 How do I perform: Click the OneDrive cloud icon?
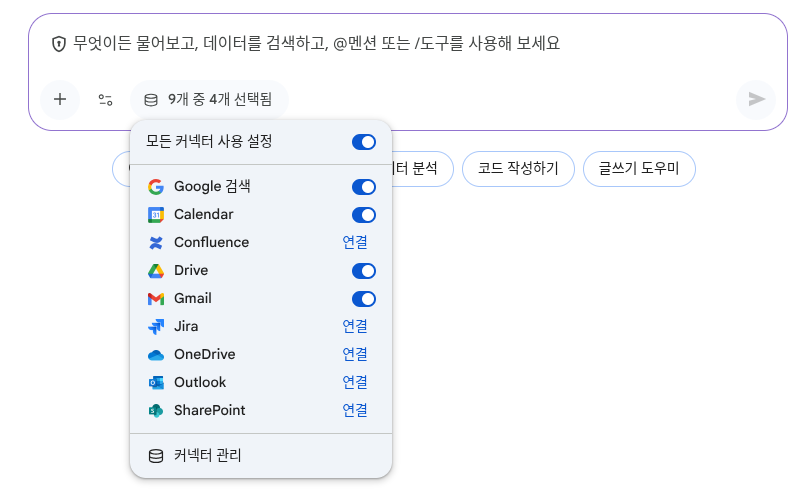[155, 355]
